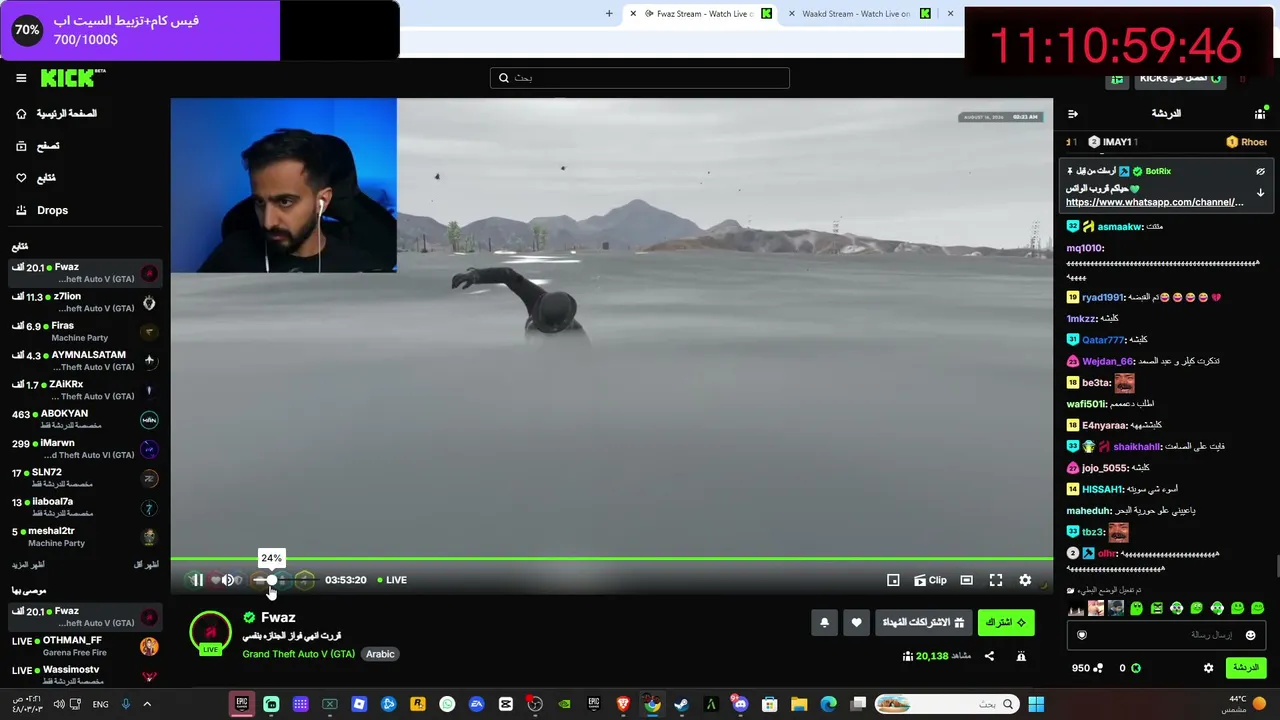This screenshot has height=720, width=1280.
Task: Switch to theater mode icon
Action: 966,580
